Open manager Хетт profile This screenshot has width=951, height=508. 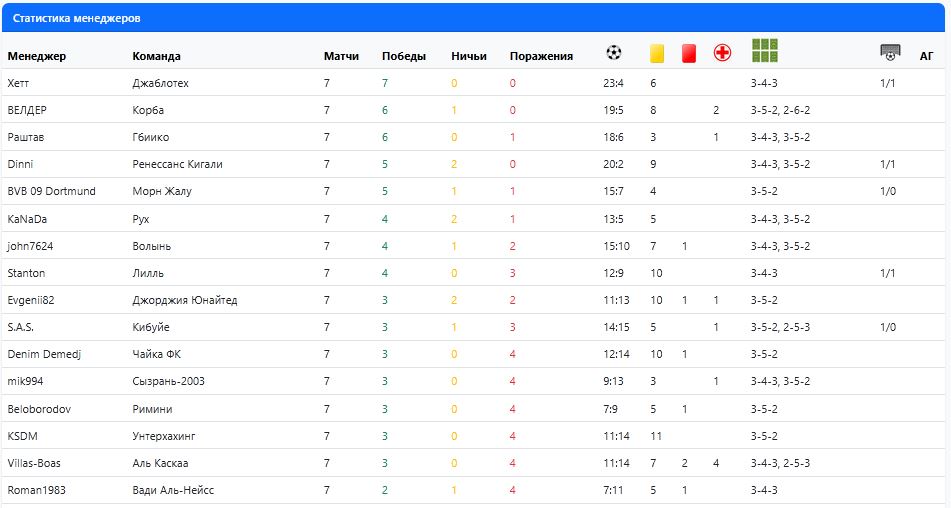coord(18,83)
